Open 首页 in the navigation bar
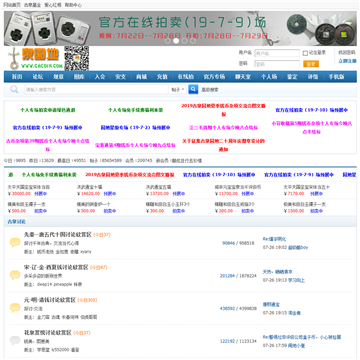 point(17,77)
